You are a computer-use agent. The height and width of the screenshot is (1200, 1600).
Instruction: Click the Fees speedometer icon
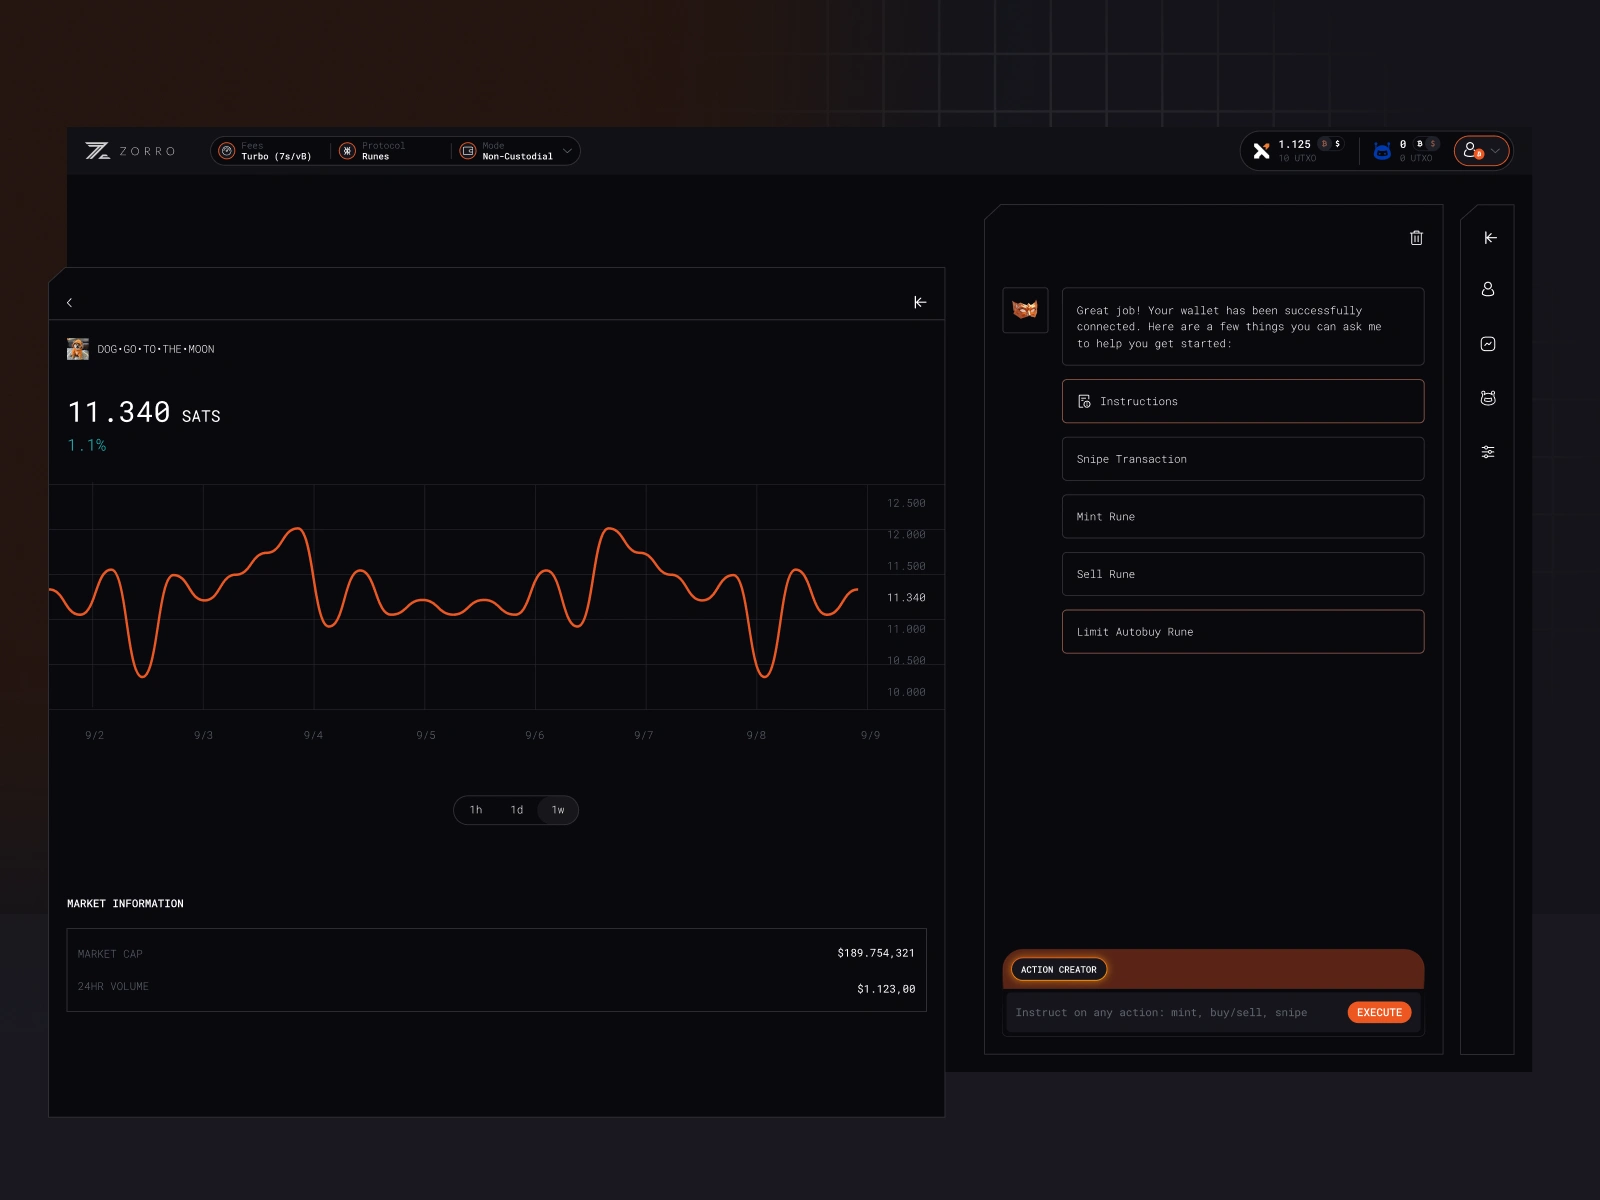click(x=227, y=151)
